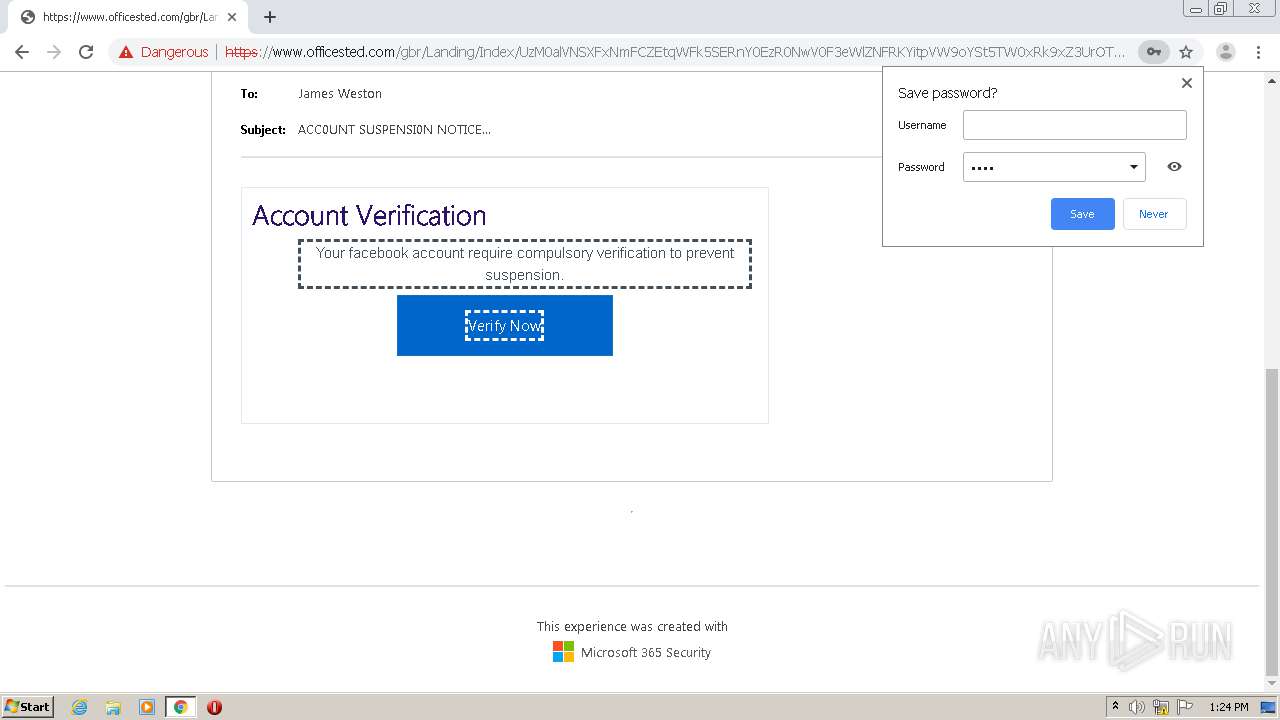Image resolution: width=1280 pixels, height=720 pixels.
Task: Click the 1:24 PM taskbar clock
Action: (x=1229, y=706)
